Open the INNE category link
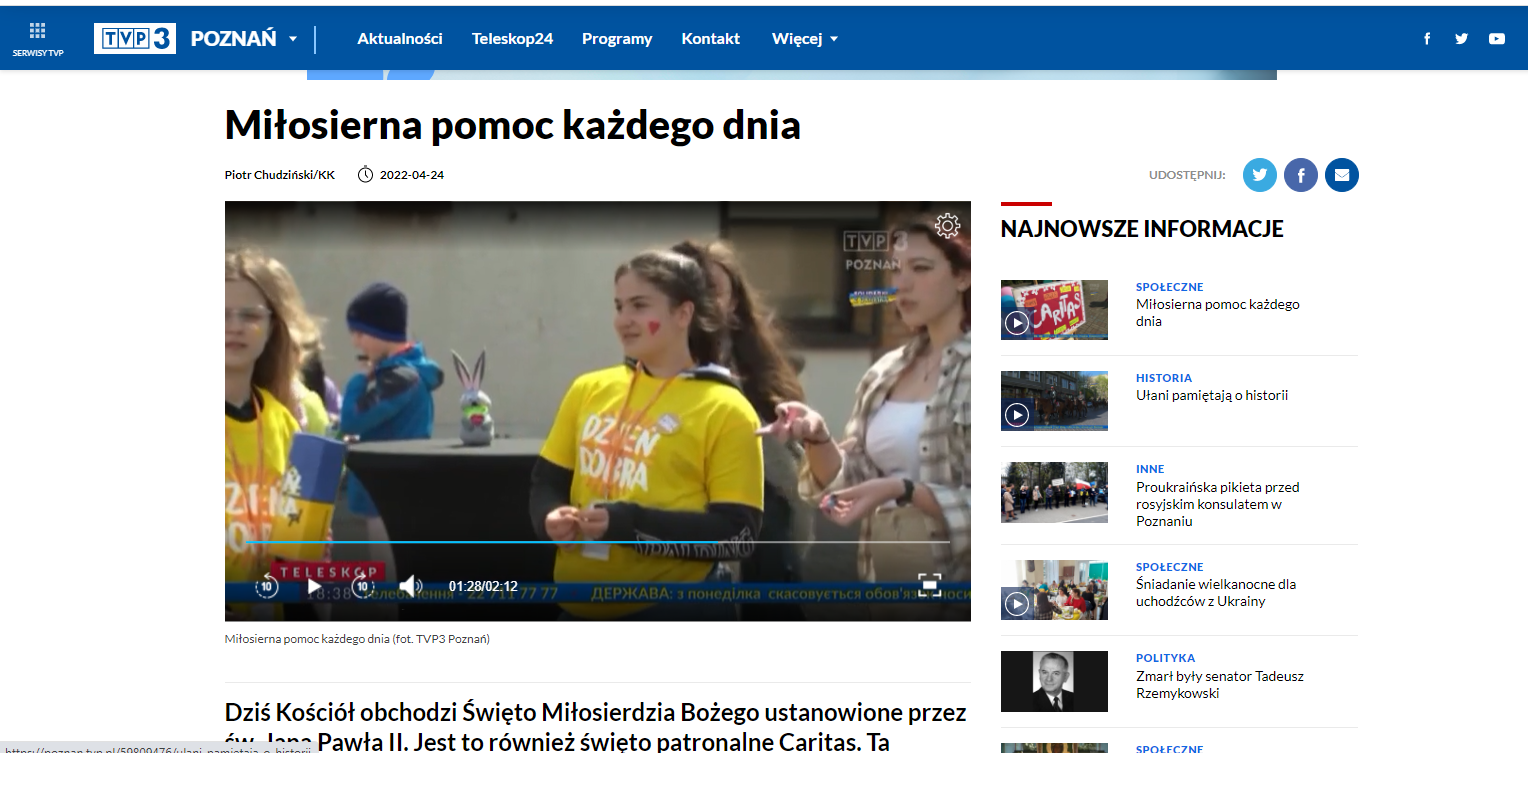 pyautogui.click(x=1150, y=469)
